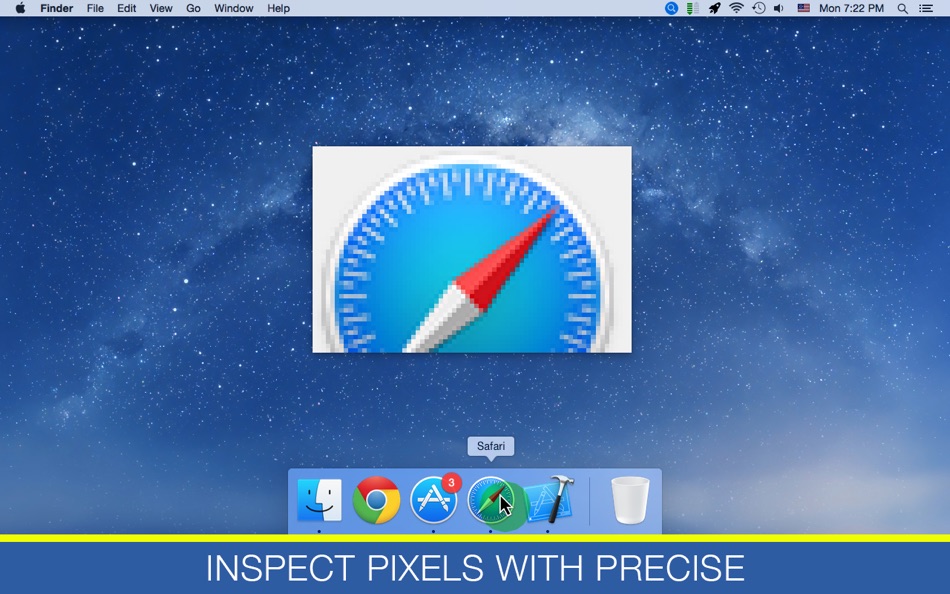Open the Finder menu

click(56, 8)
